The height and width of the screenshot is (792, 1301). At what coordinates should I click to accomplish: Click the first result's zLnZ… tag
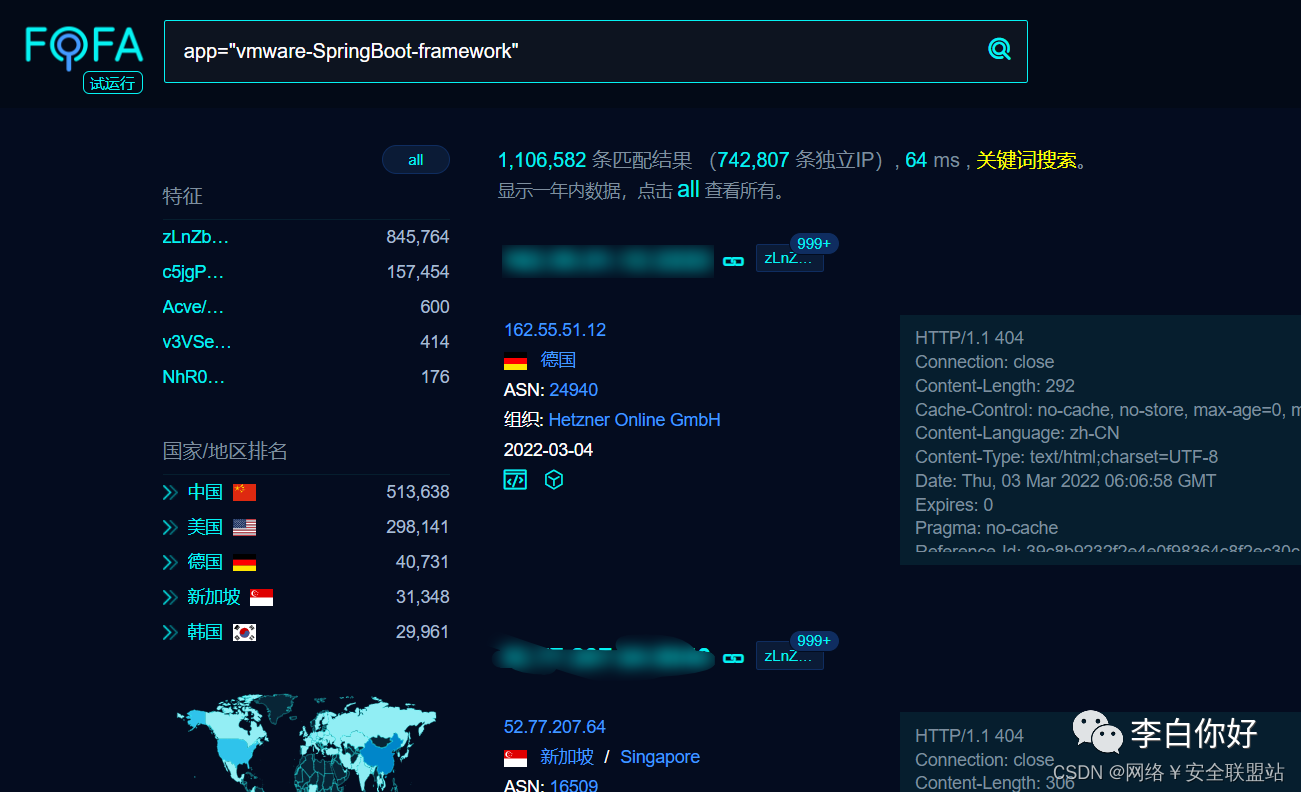click(789, 258)
